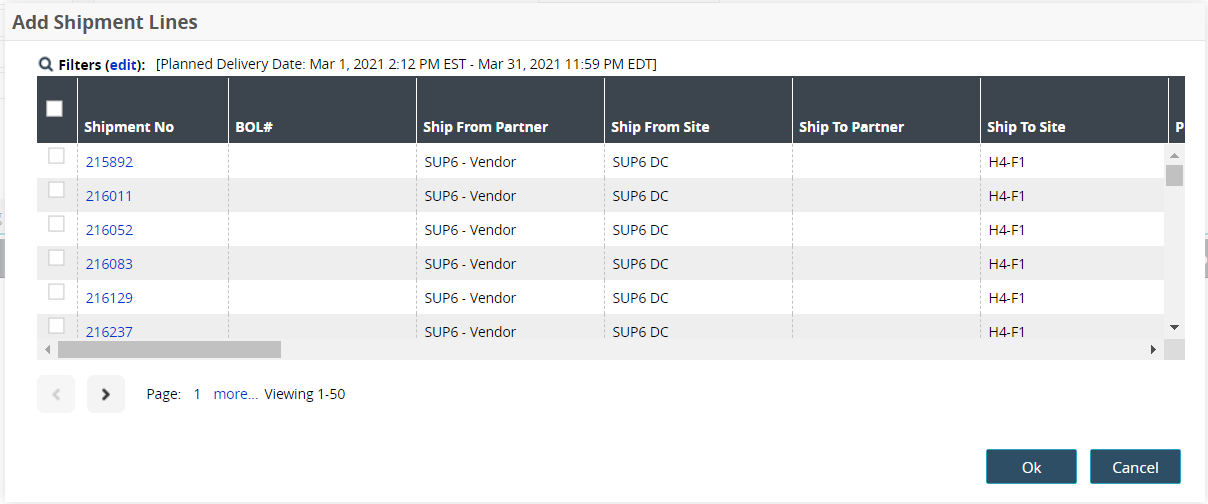
Task: Tick the row checkbox for 216129
Action: 57,292
